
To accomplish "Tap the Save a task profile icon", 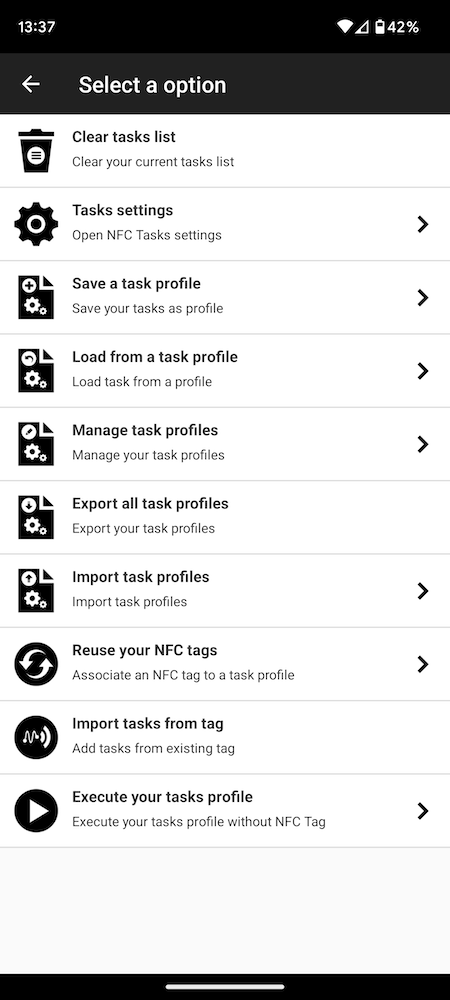I will pos(36,297).
